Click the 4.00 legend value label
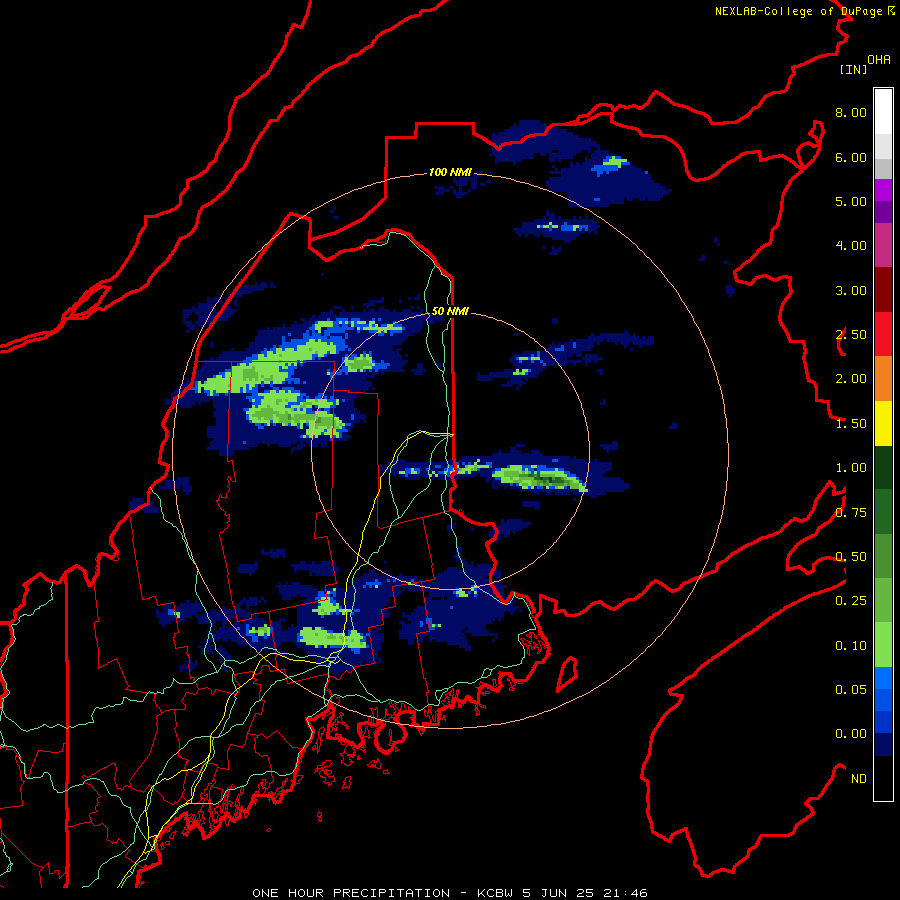 tap(851, 246)
